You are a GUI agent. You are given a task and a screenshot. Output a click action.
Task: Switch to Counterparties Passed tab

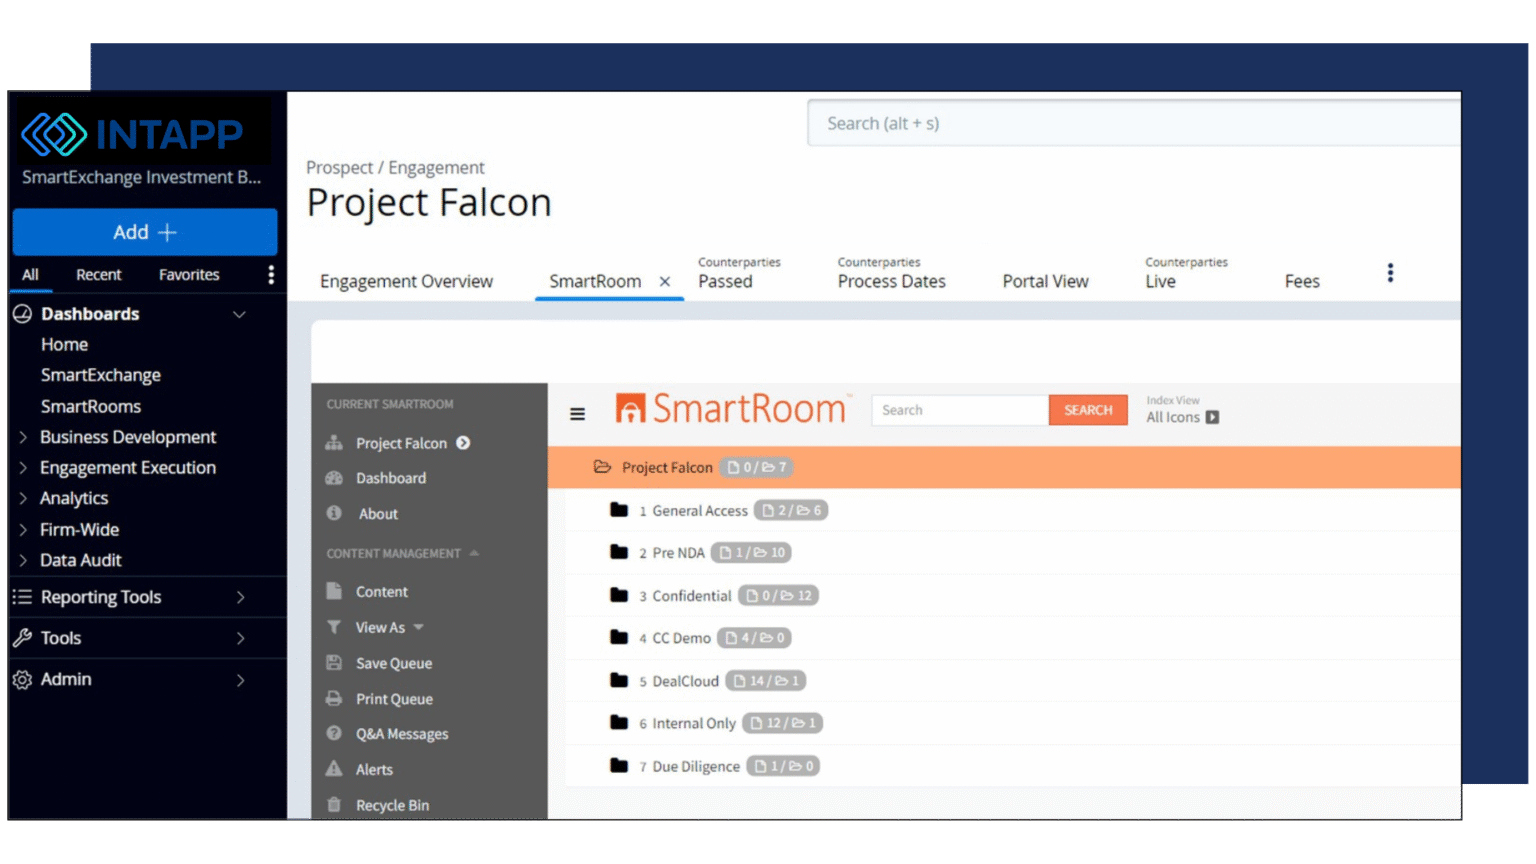739,273
